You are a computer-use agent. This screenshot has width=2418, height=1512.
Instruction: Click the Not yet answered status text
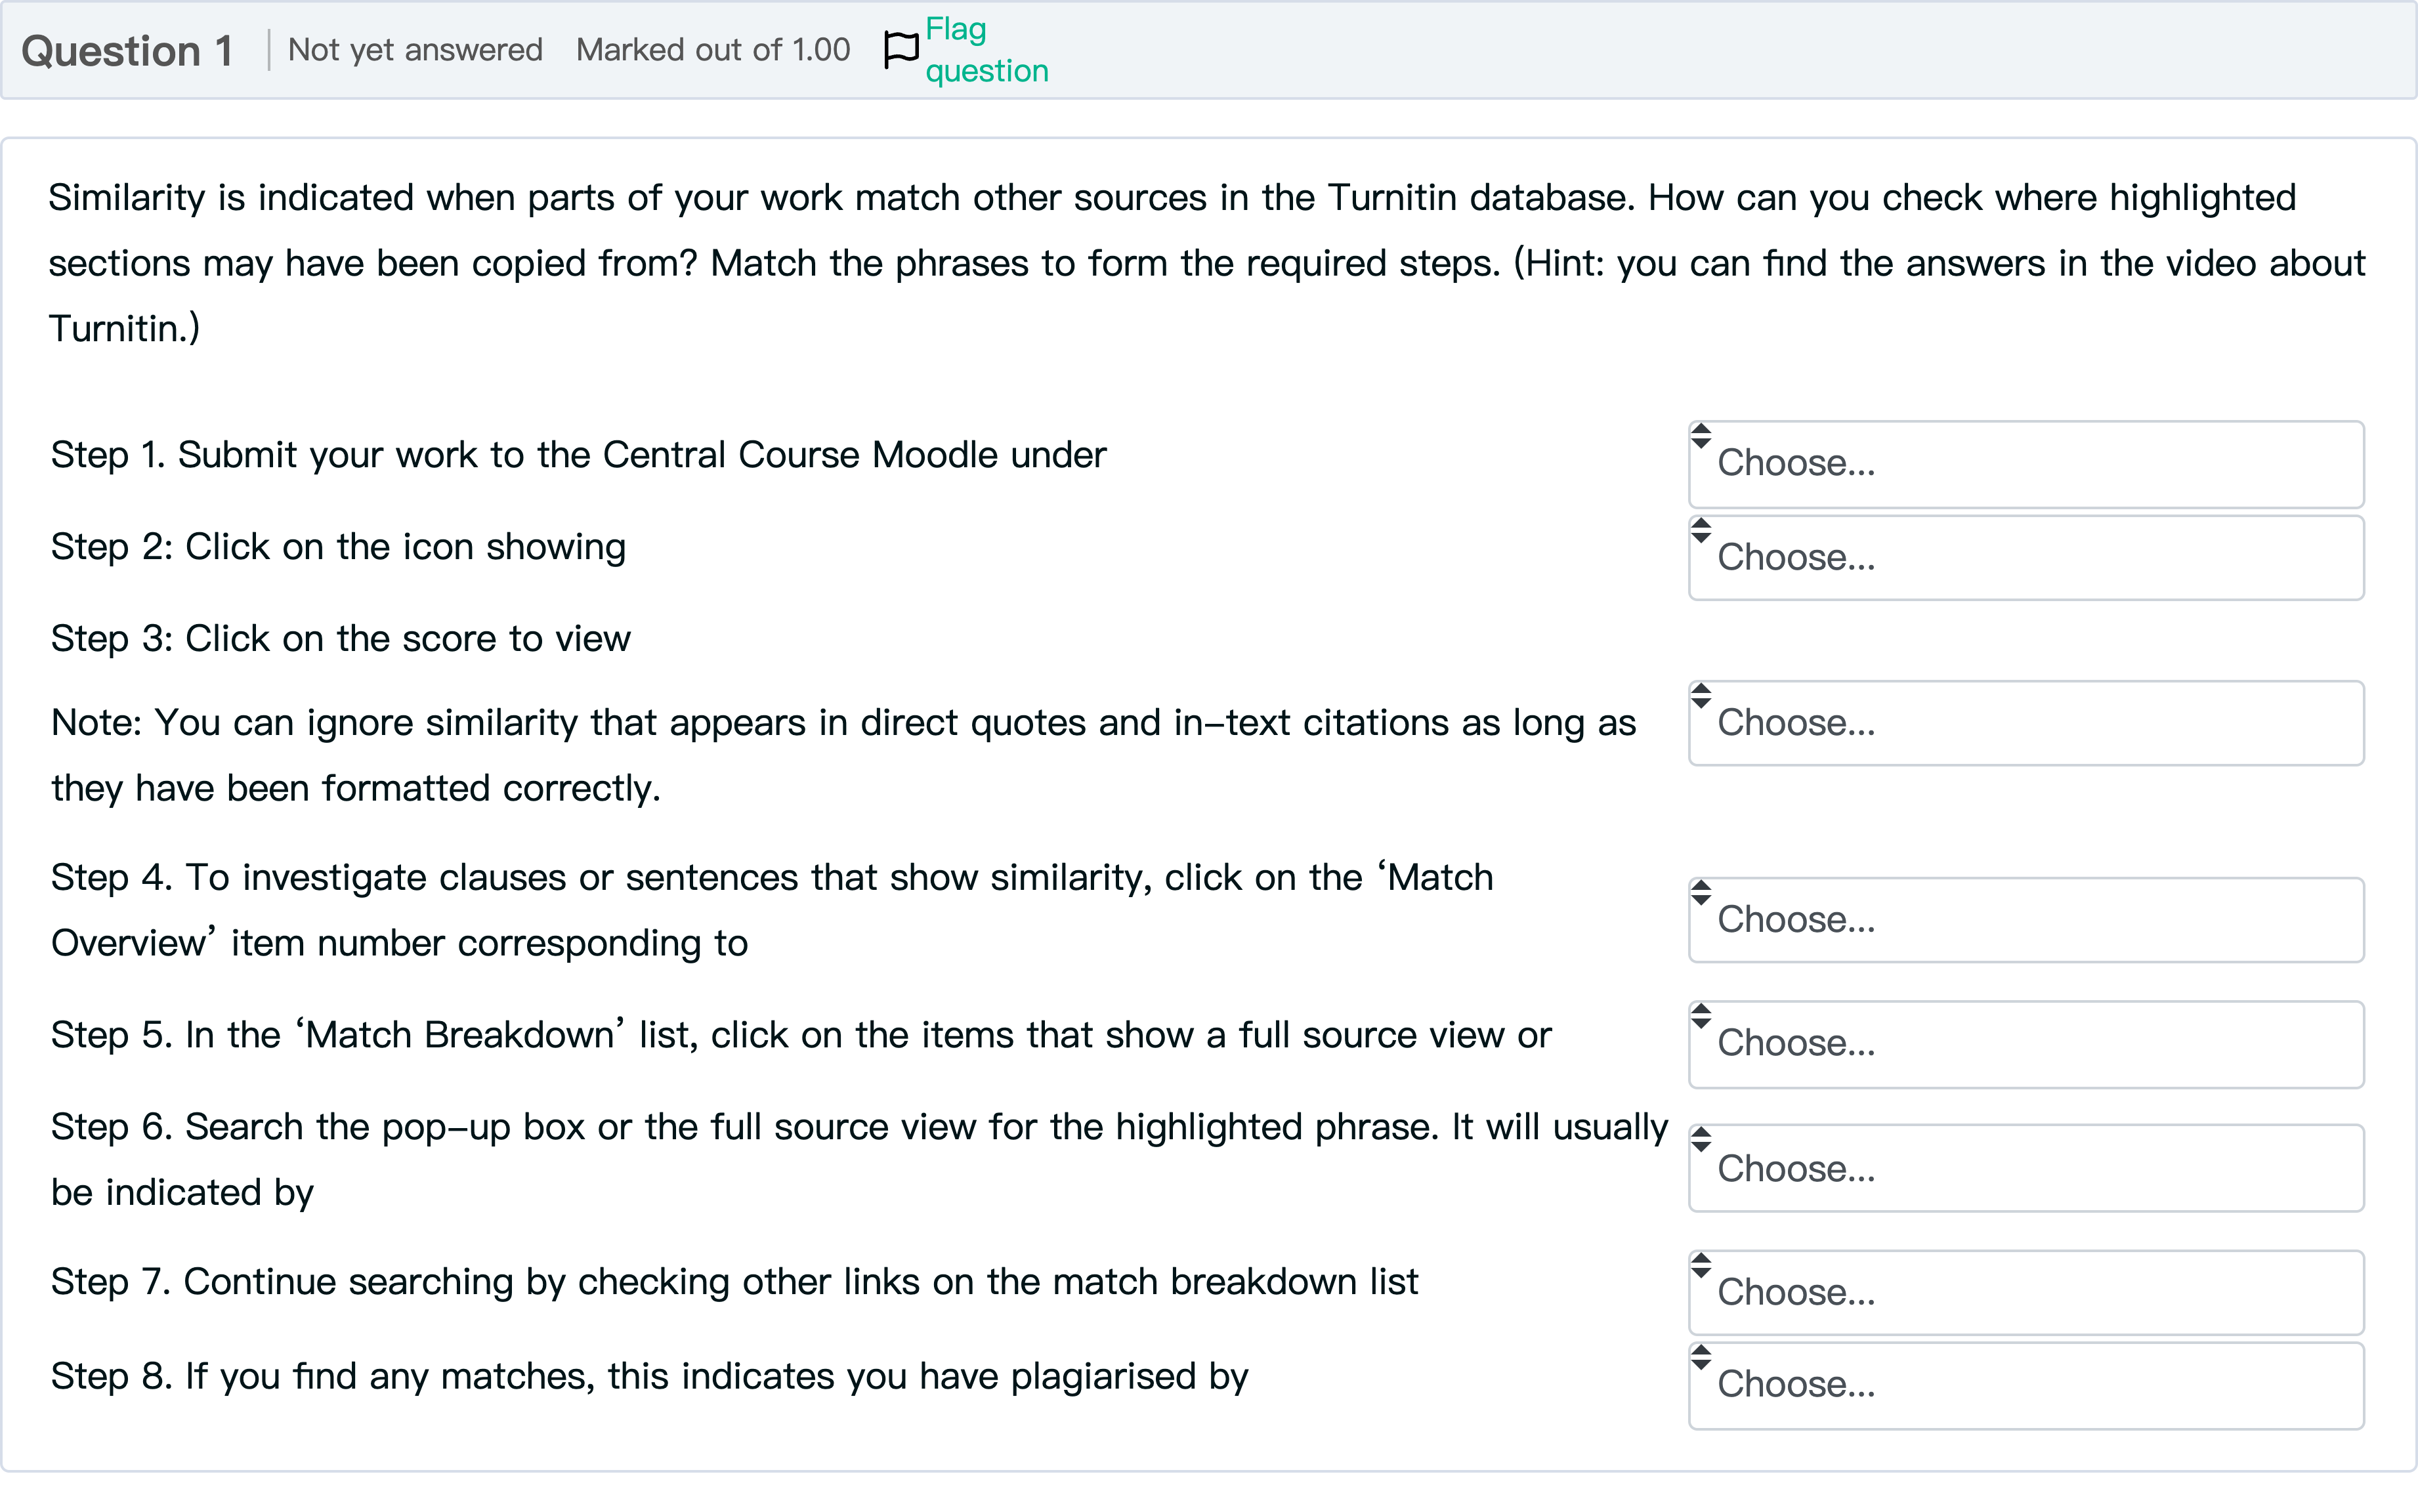click(x=415, y=50)
